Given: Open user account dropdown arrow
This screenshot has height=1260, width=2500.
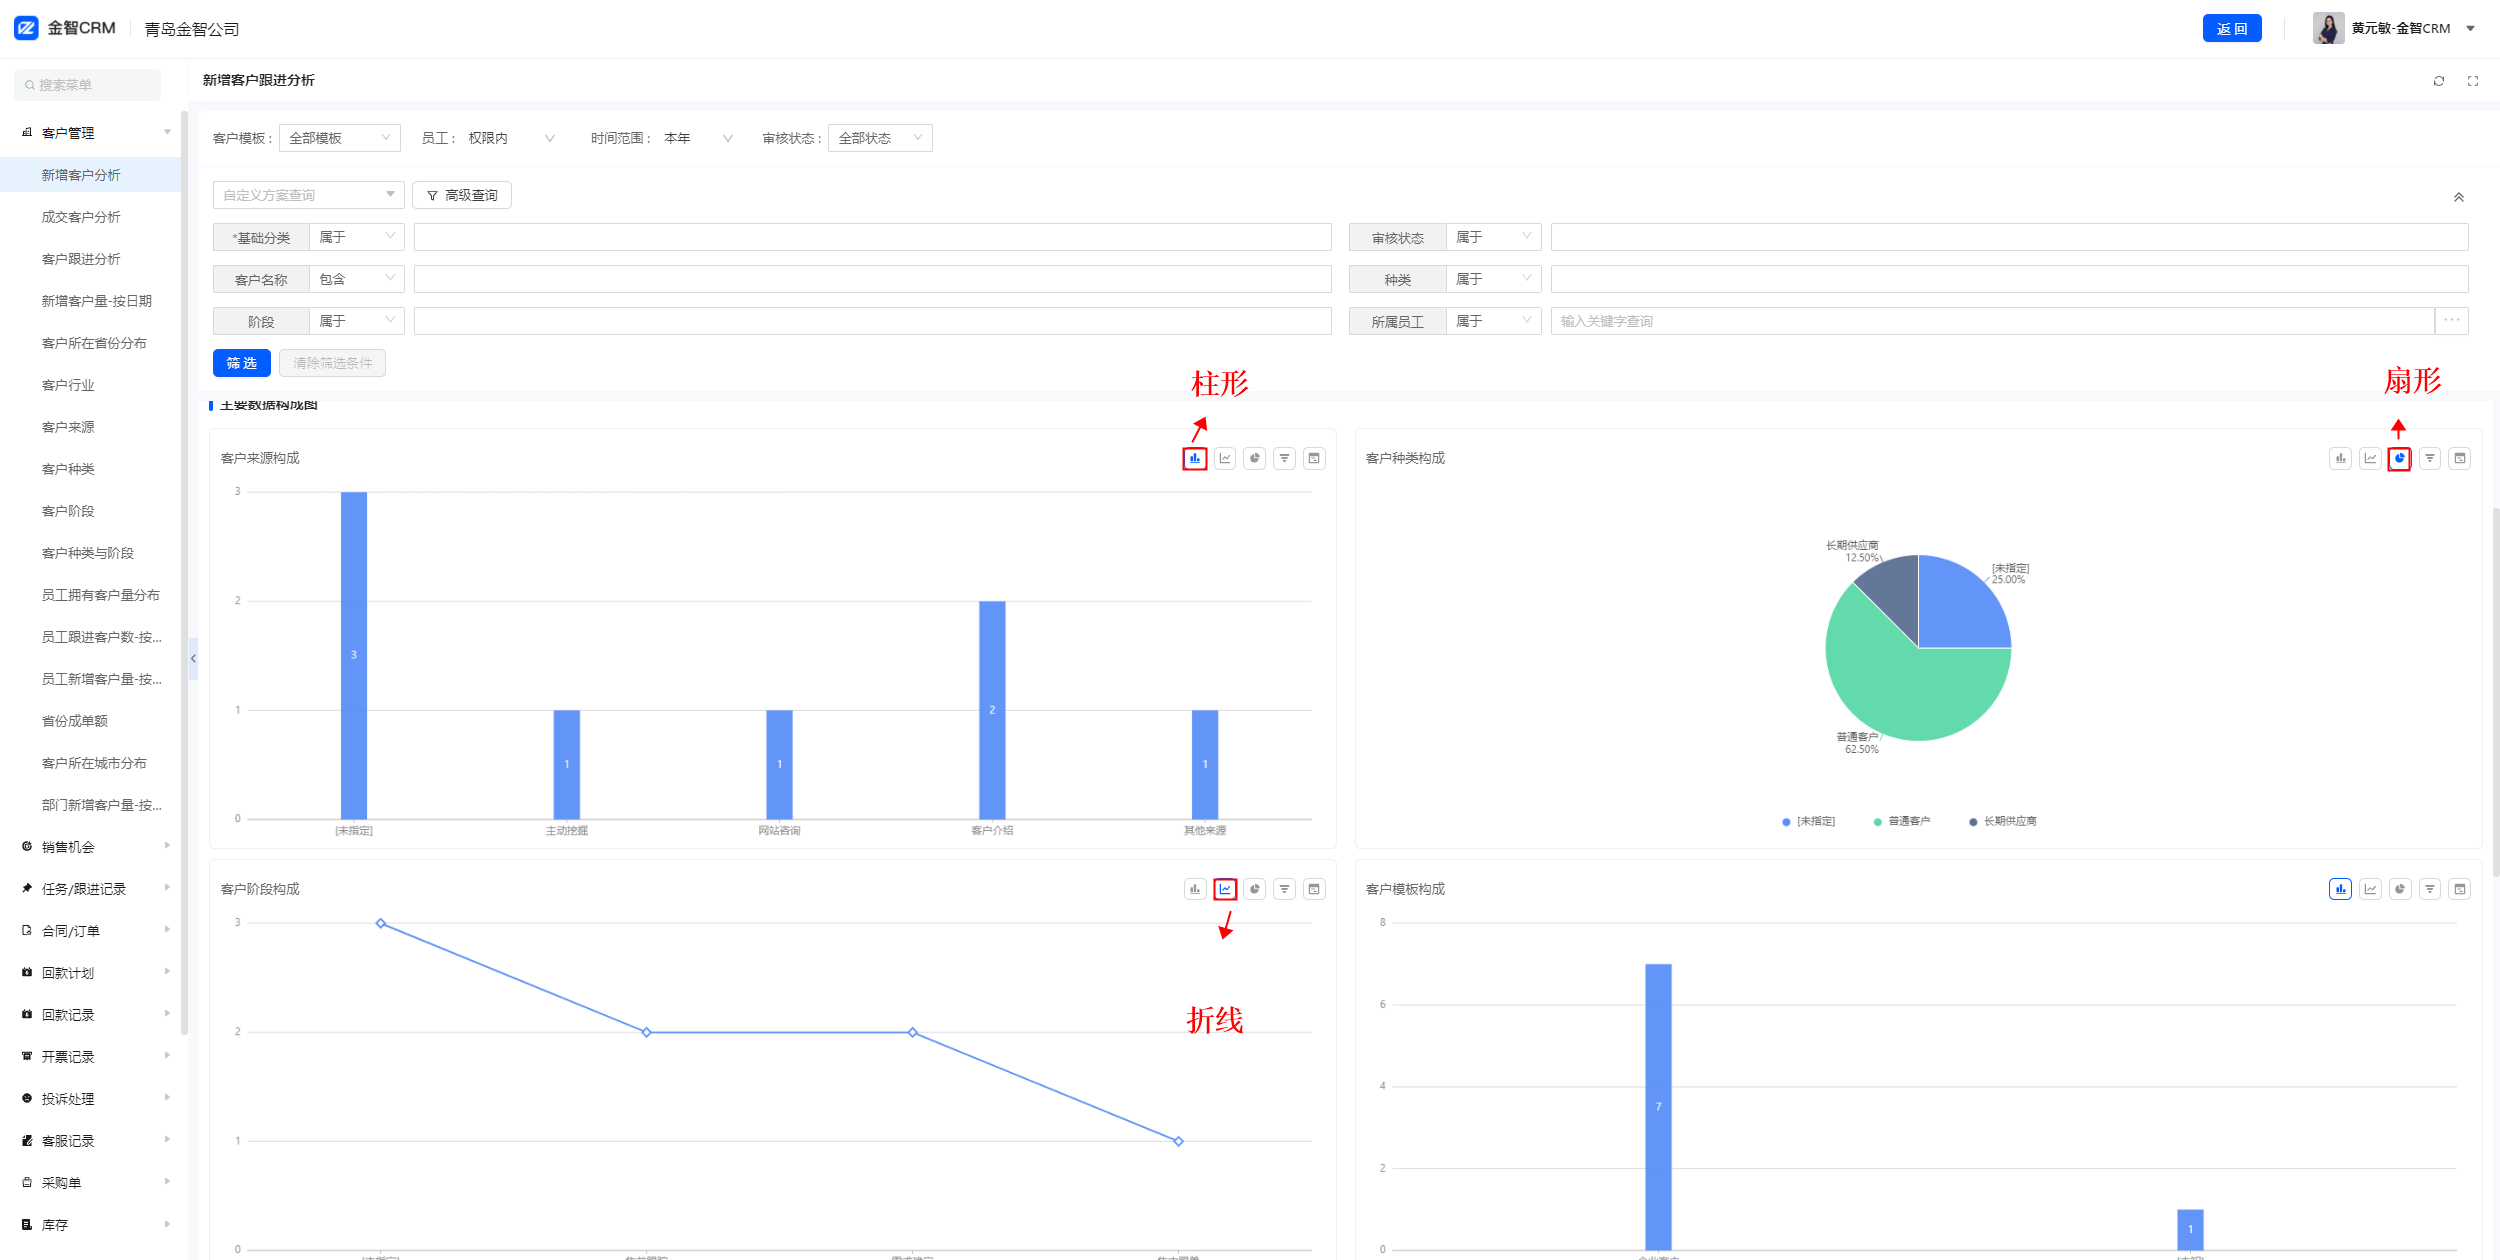Looking at the screenshot, I should click(2471, 28).
